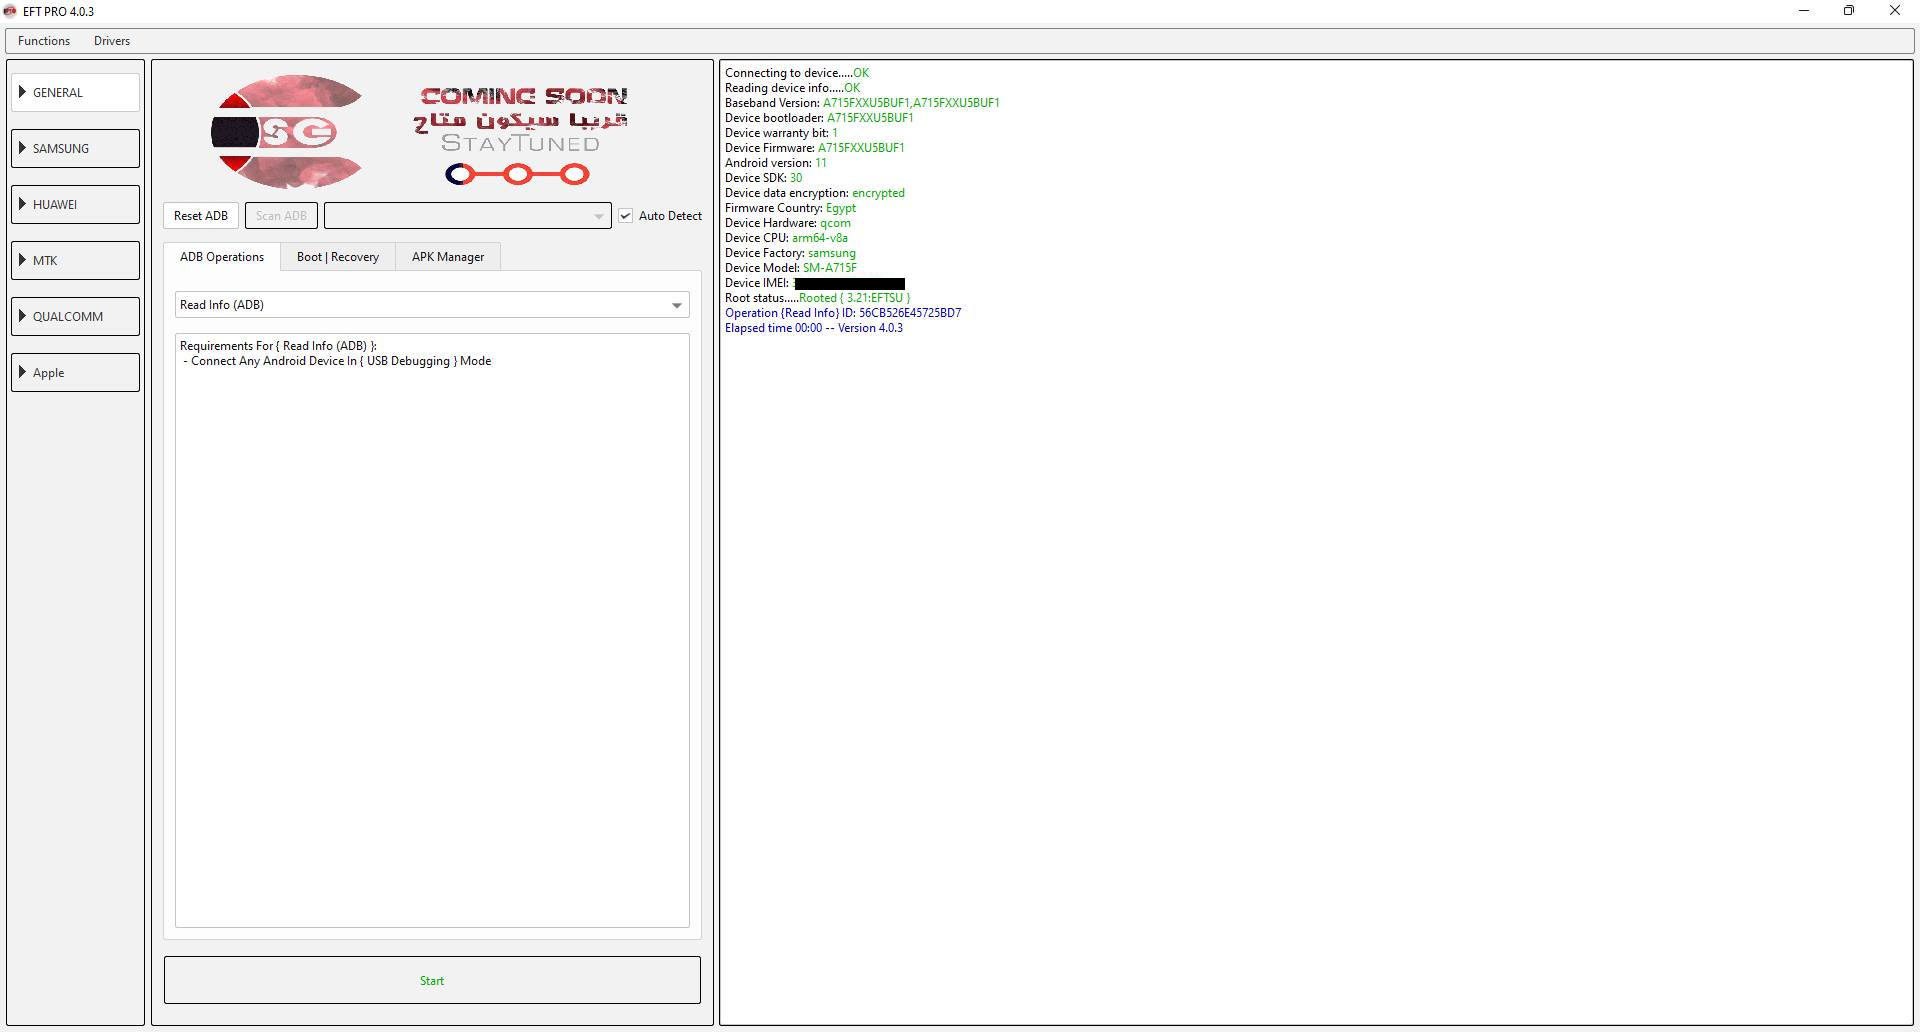Image resolution: width=1920 pixels, height=1032 pixels.
Task: Click the Device IMEI log line
Action: pyautogui.click(x=815, y=283)
